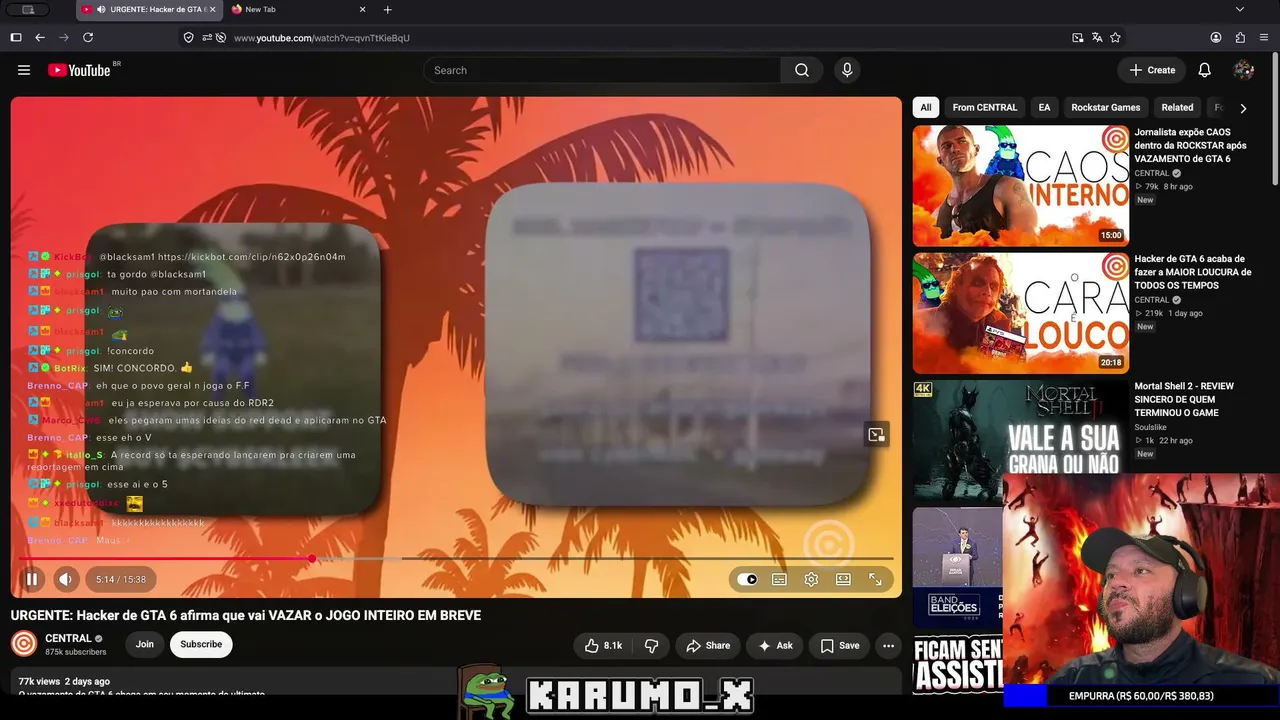The image size is (1280, 720).
Task: Open the CARA LOUCO video thumbnail
Action: pyautogui.click(x=1021, y=313)
